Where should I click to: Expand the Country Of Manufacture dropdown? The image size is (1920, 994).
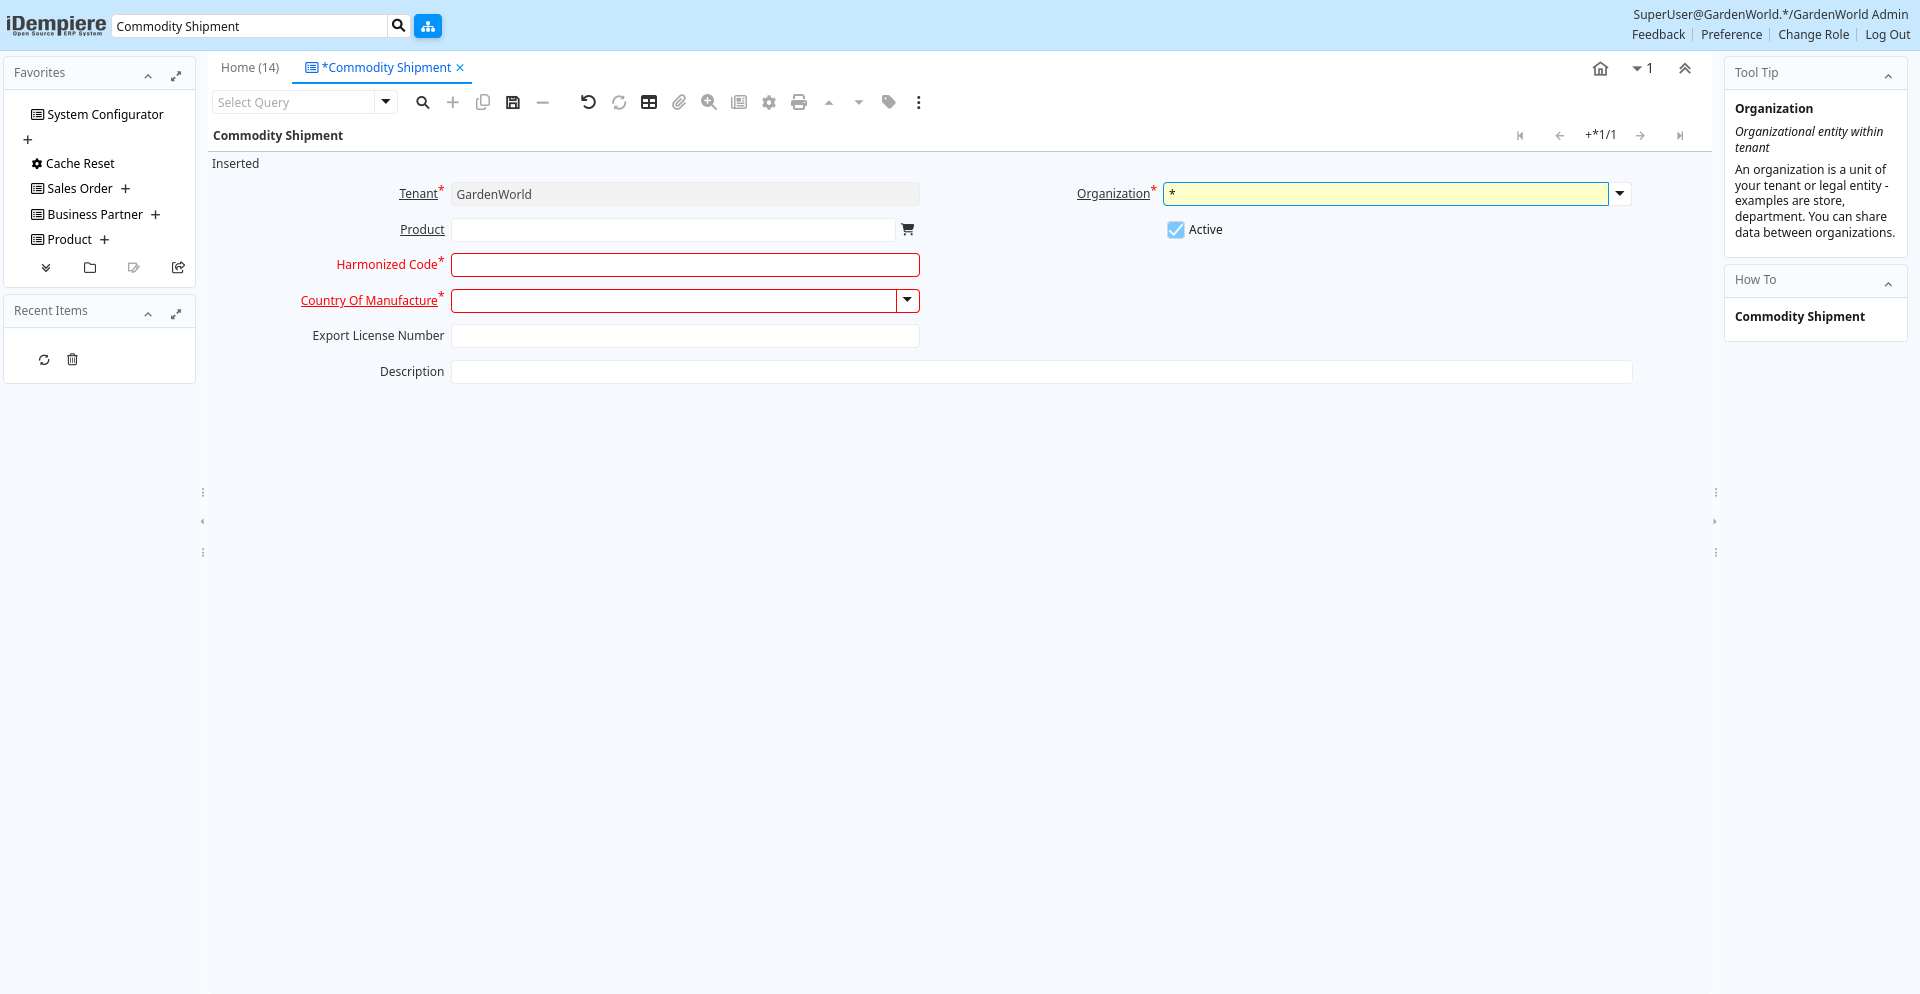(x=908, y=300)
